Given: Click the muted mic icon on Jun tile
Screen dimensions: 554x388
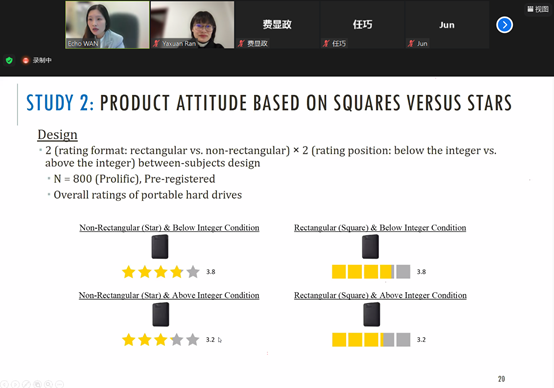Looking at the screenshot, I should coord(411,43).
